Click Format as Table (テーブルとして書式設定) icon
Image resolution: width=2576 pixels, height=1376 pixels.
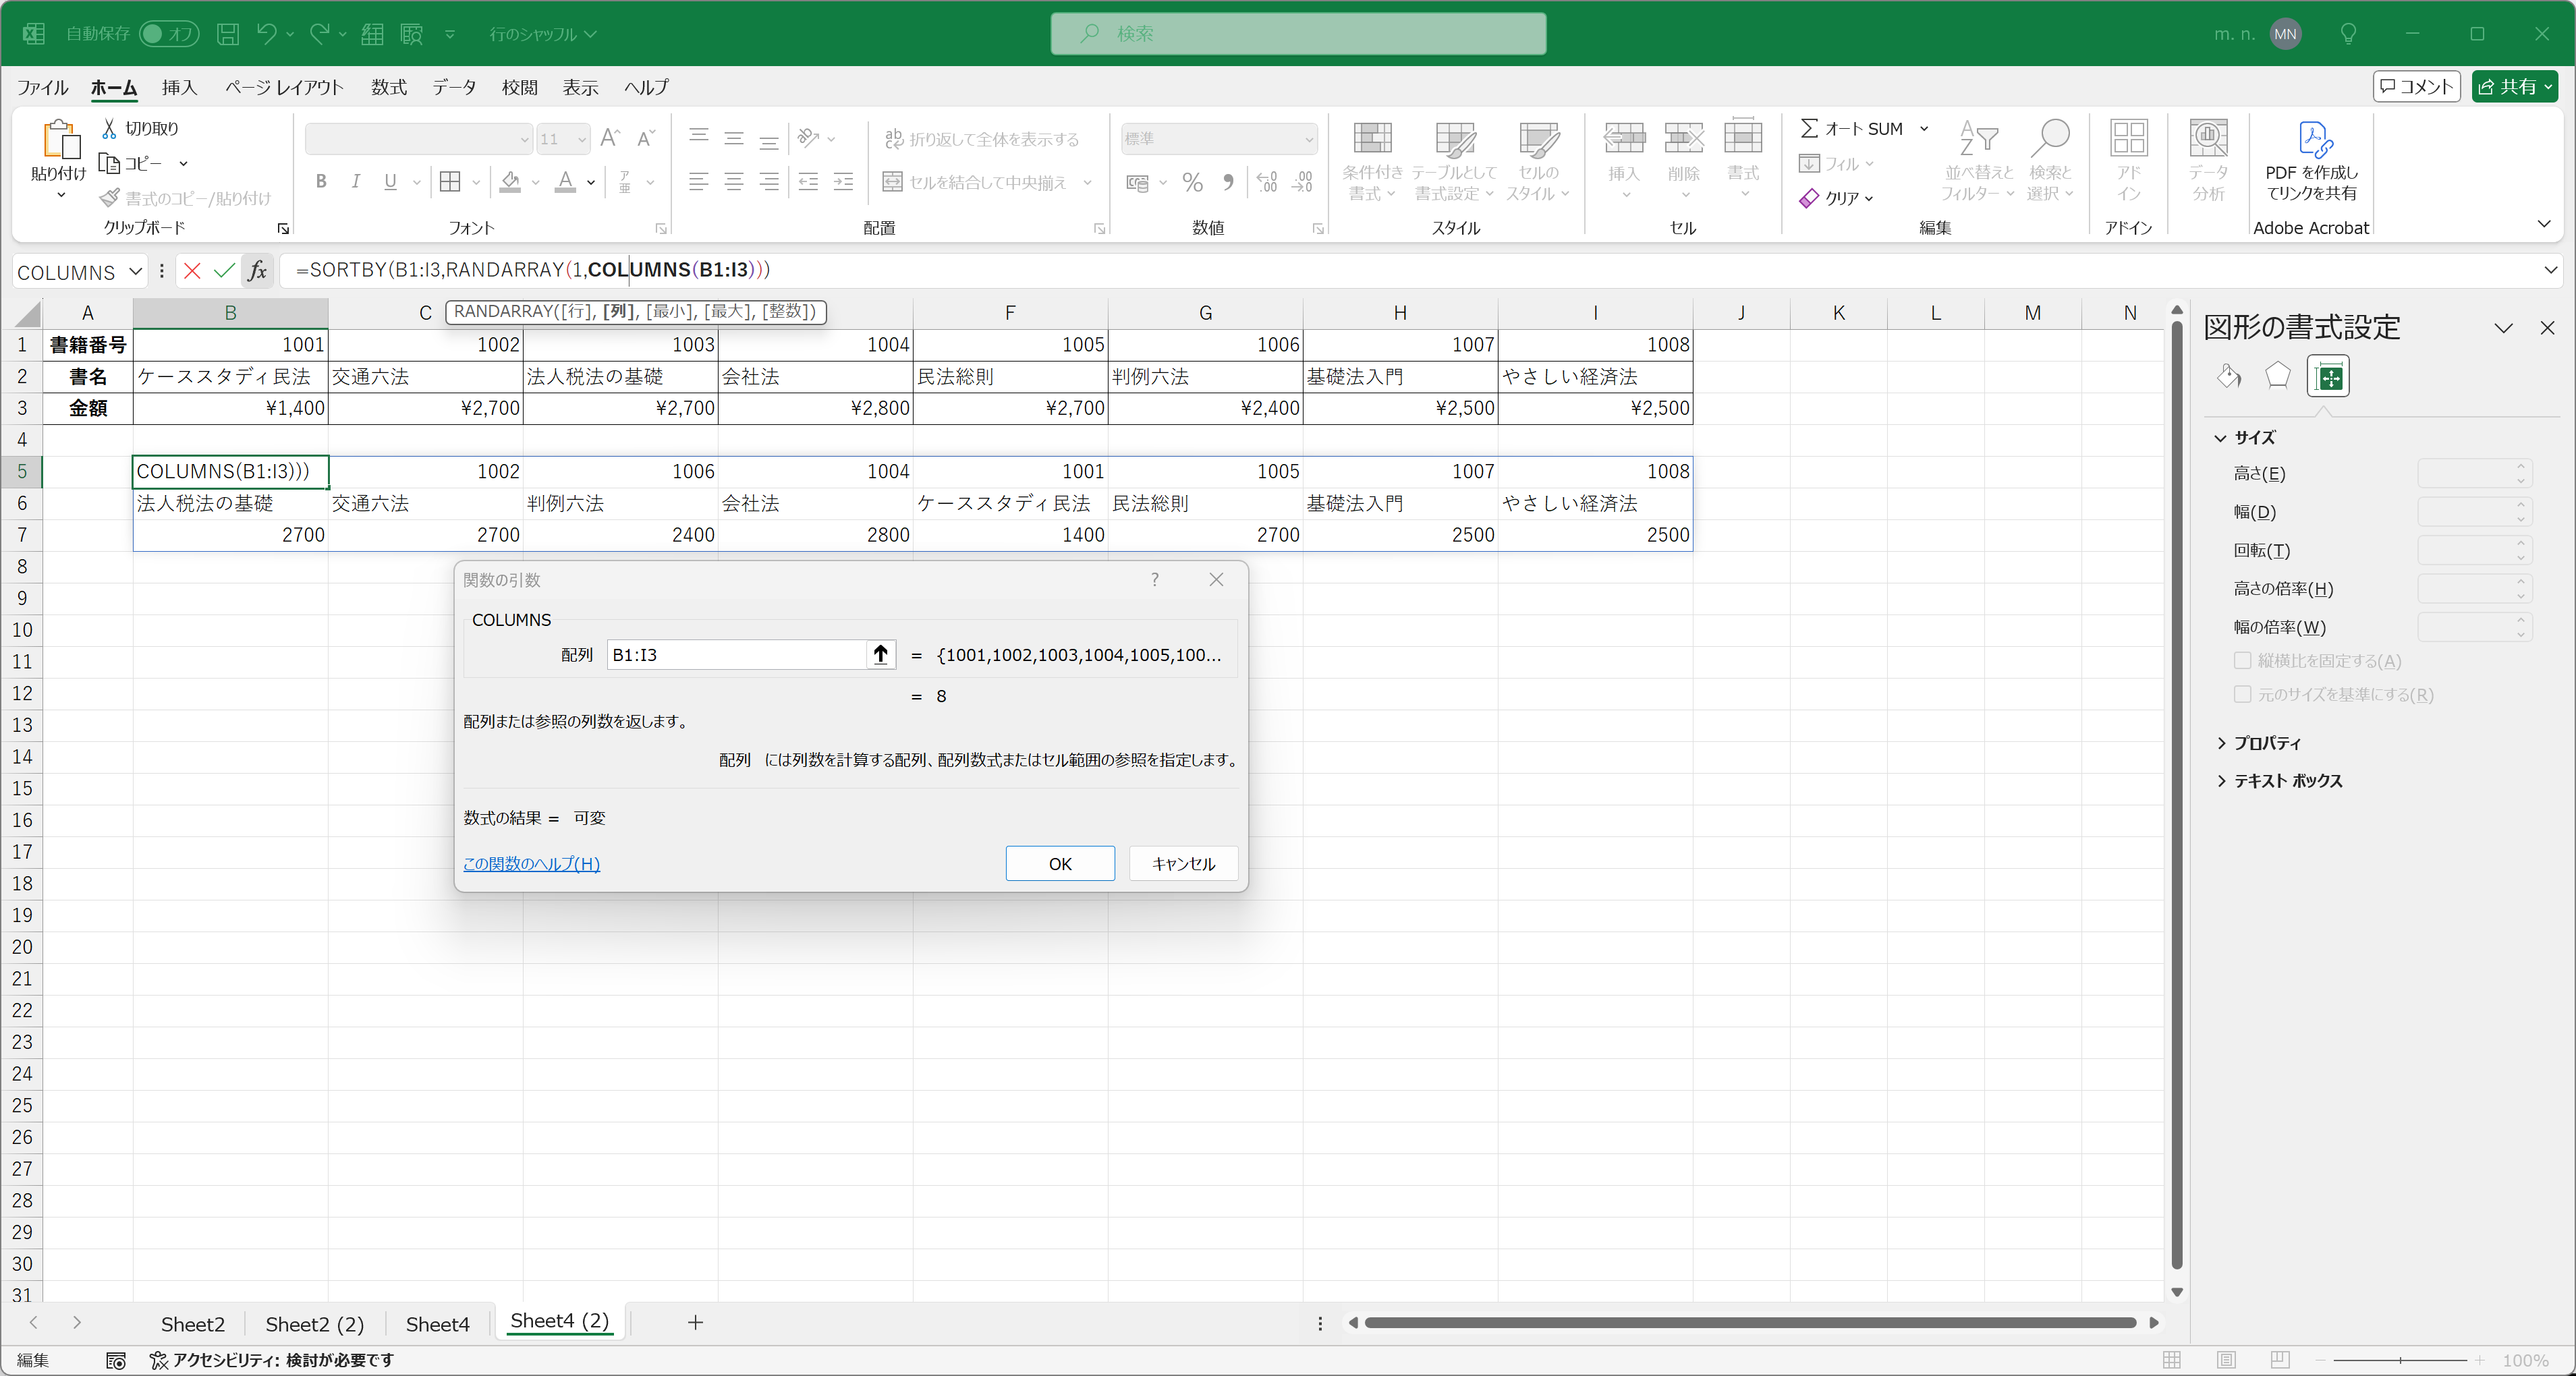(1454, 139)
